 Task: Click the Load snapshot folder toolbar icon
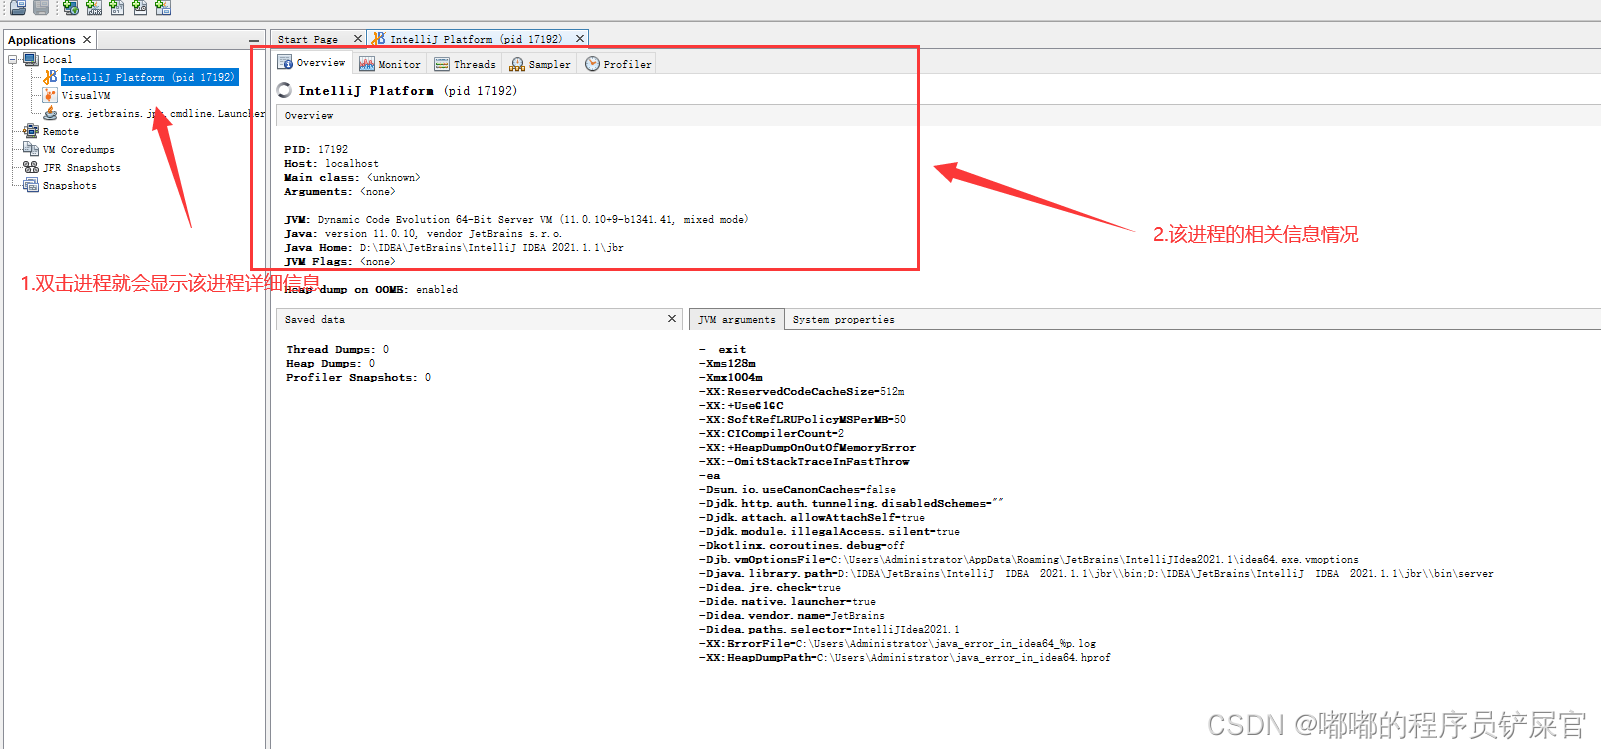(18, 8)
